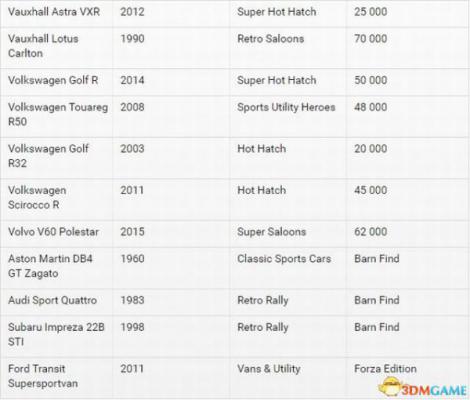Select Volvo V60 Polestar entry
Screen dimensions: 470x400
pyautogui.click(x=53, y=232)
